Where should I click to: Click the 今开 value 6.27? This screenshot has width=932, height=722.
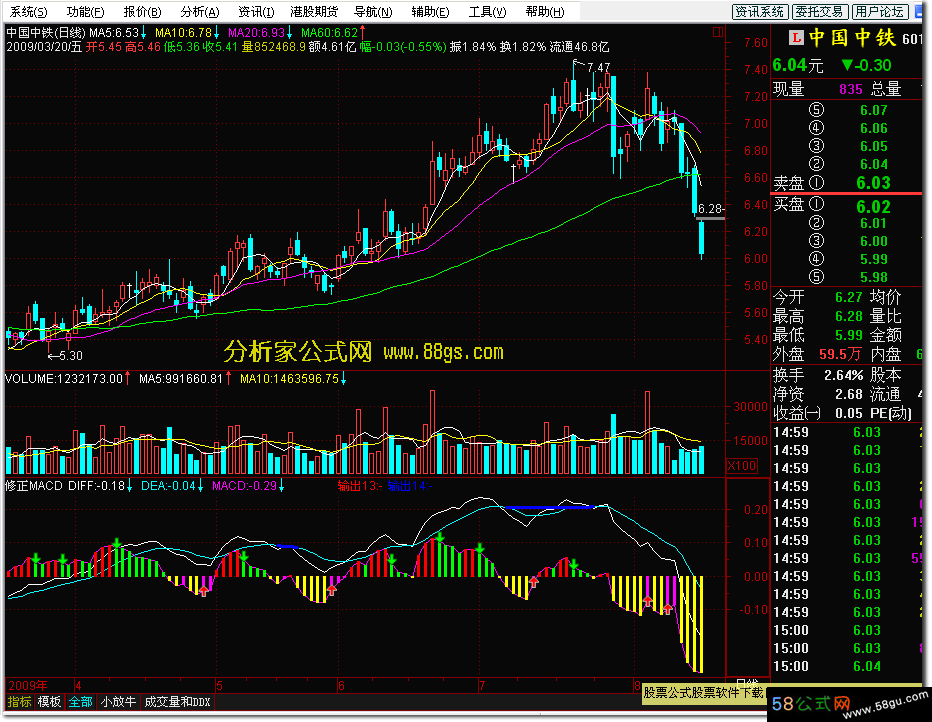848,297
